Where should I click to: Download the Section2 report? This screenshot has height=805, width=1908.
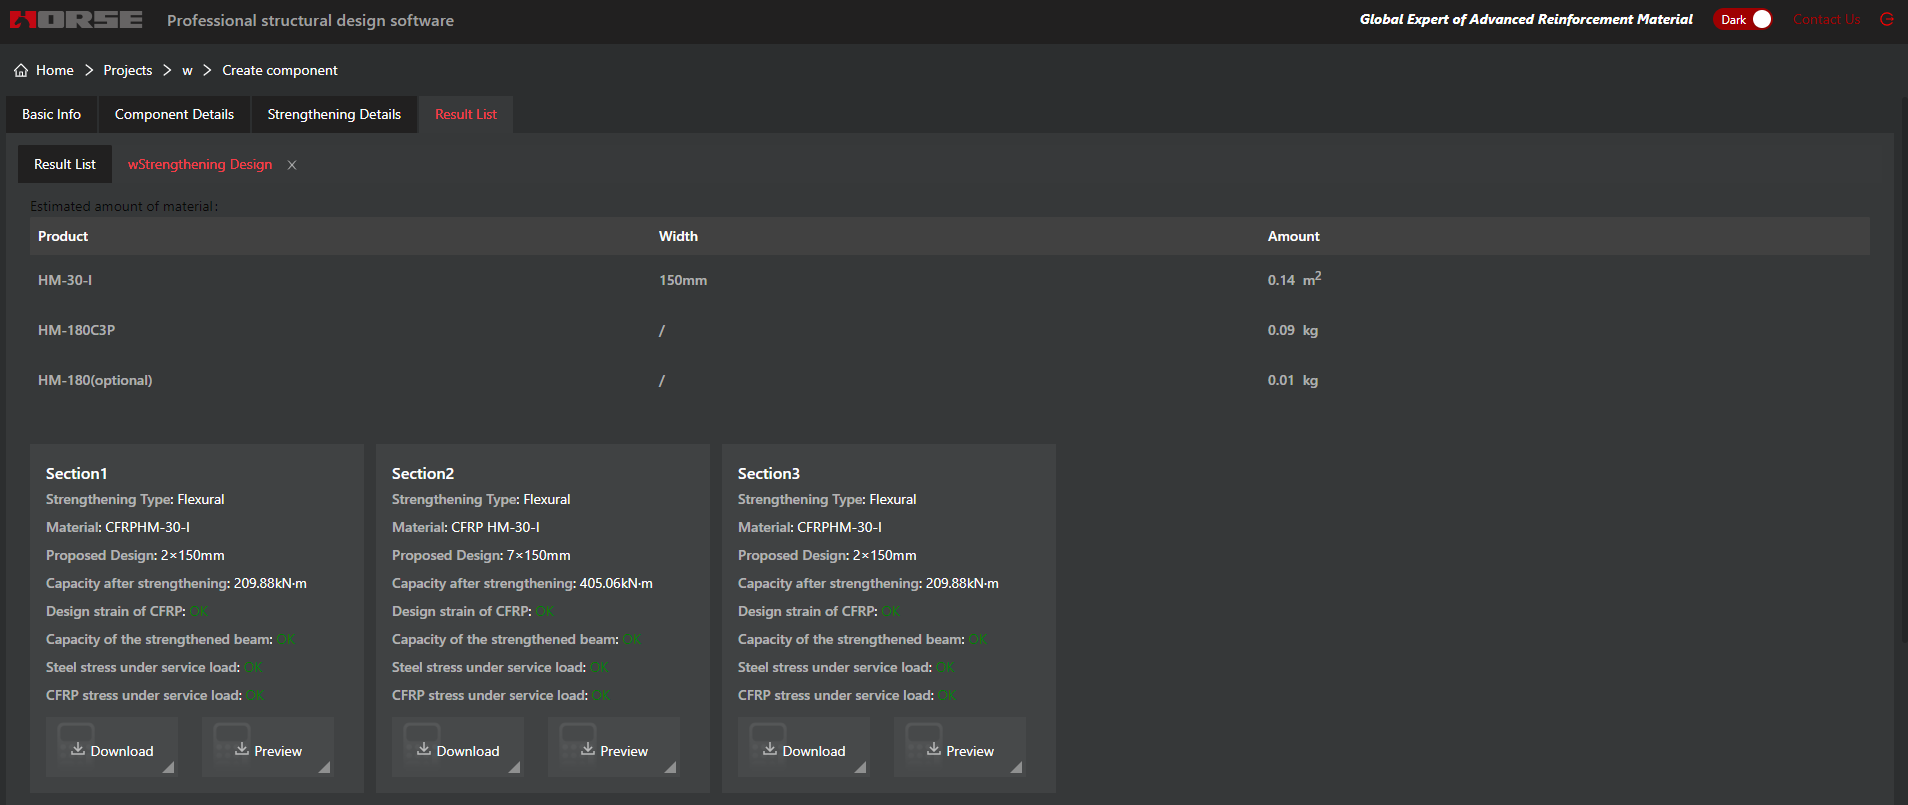point(458,750)
